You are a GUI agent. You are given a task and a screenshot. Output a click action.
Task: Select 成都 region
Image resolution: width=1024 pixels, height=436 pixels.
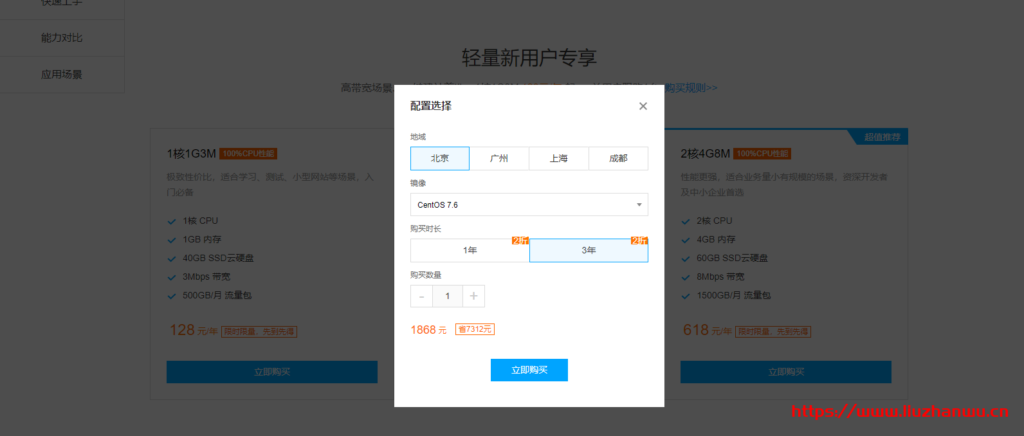[618, 158]
